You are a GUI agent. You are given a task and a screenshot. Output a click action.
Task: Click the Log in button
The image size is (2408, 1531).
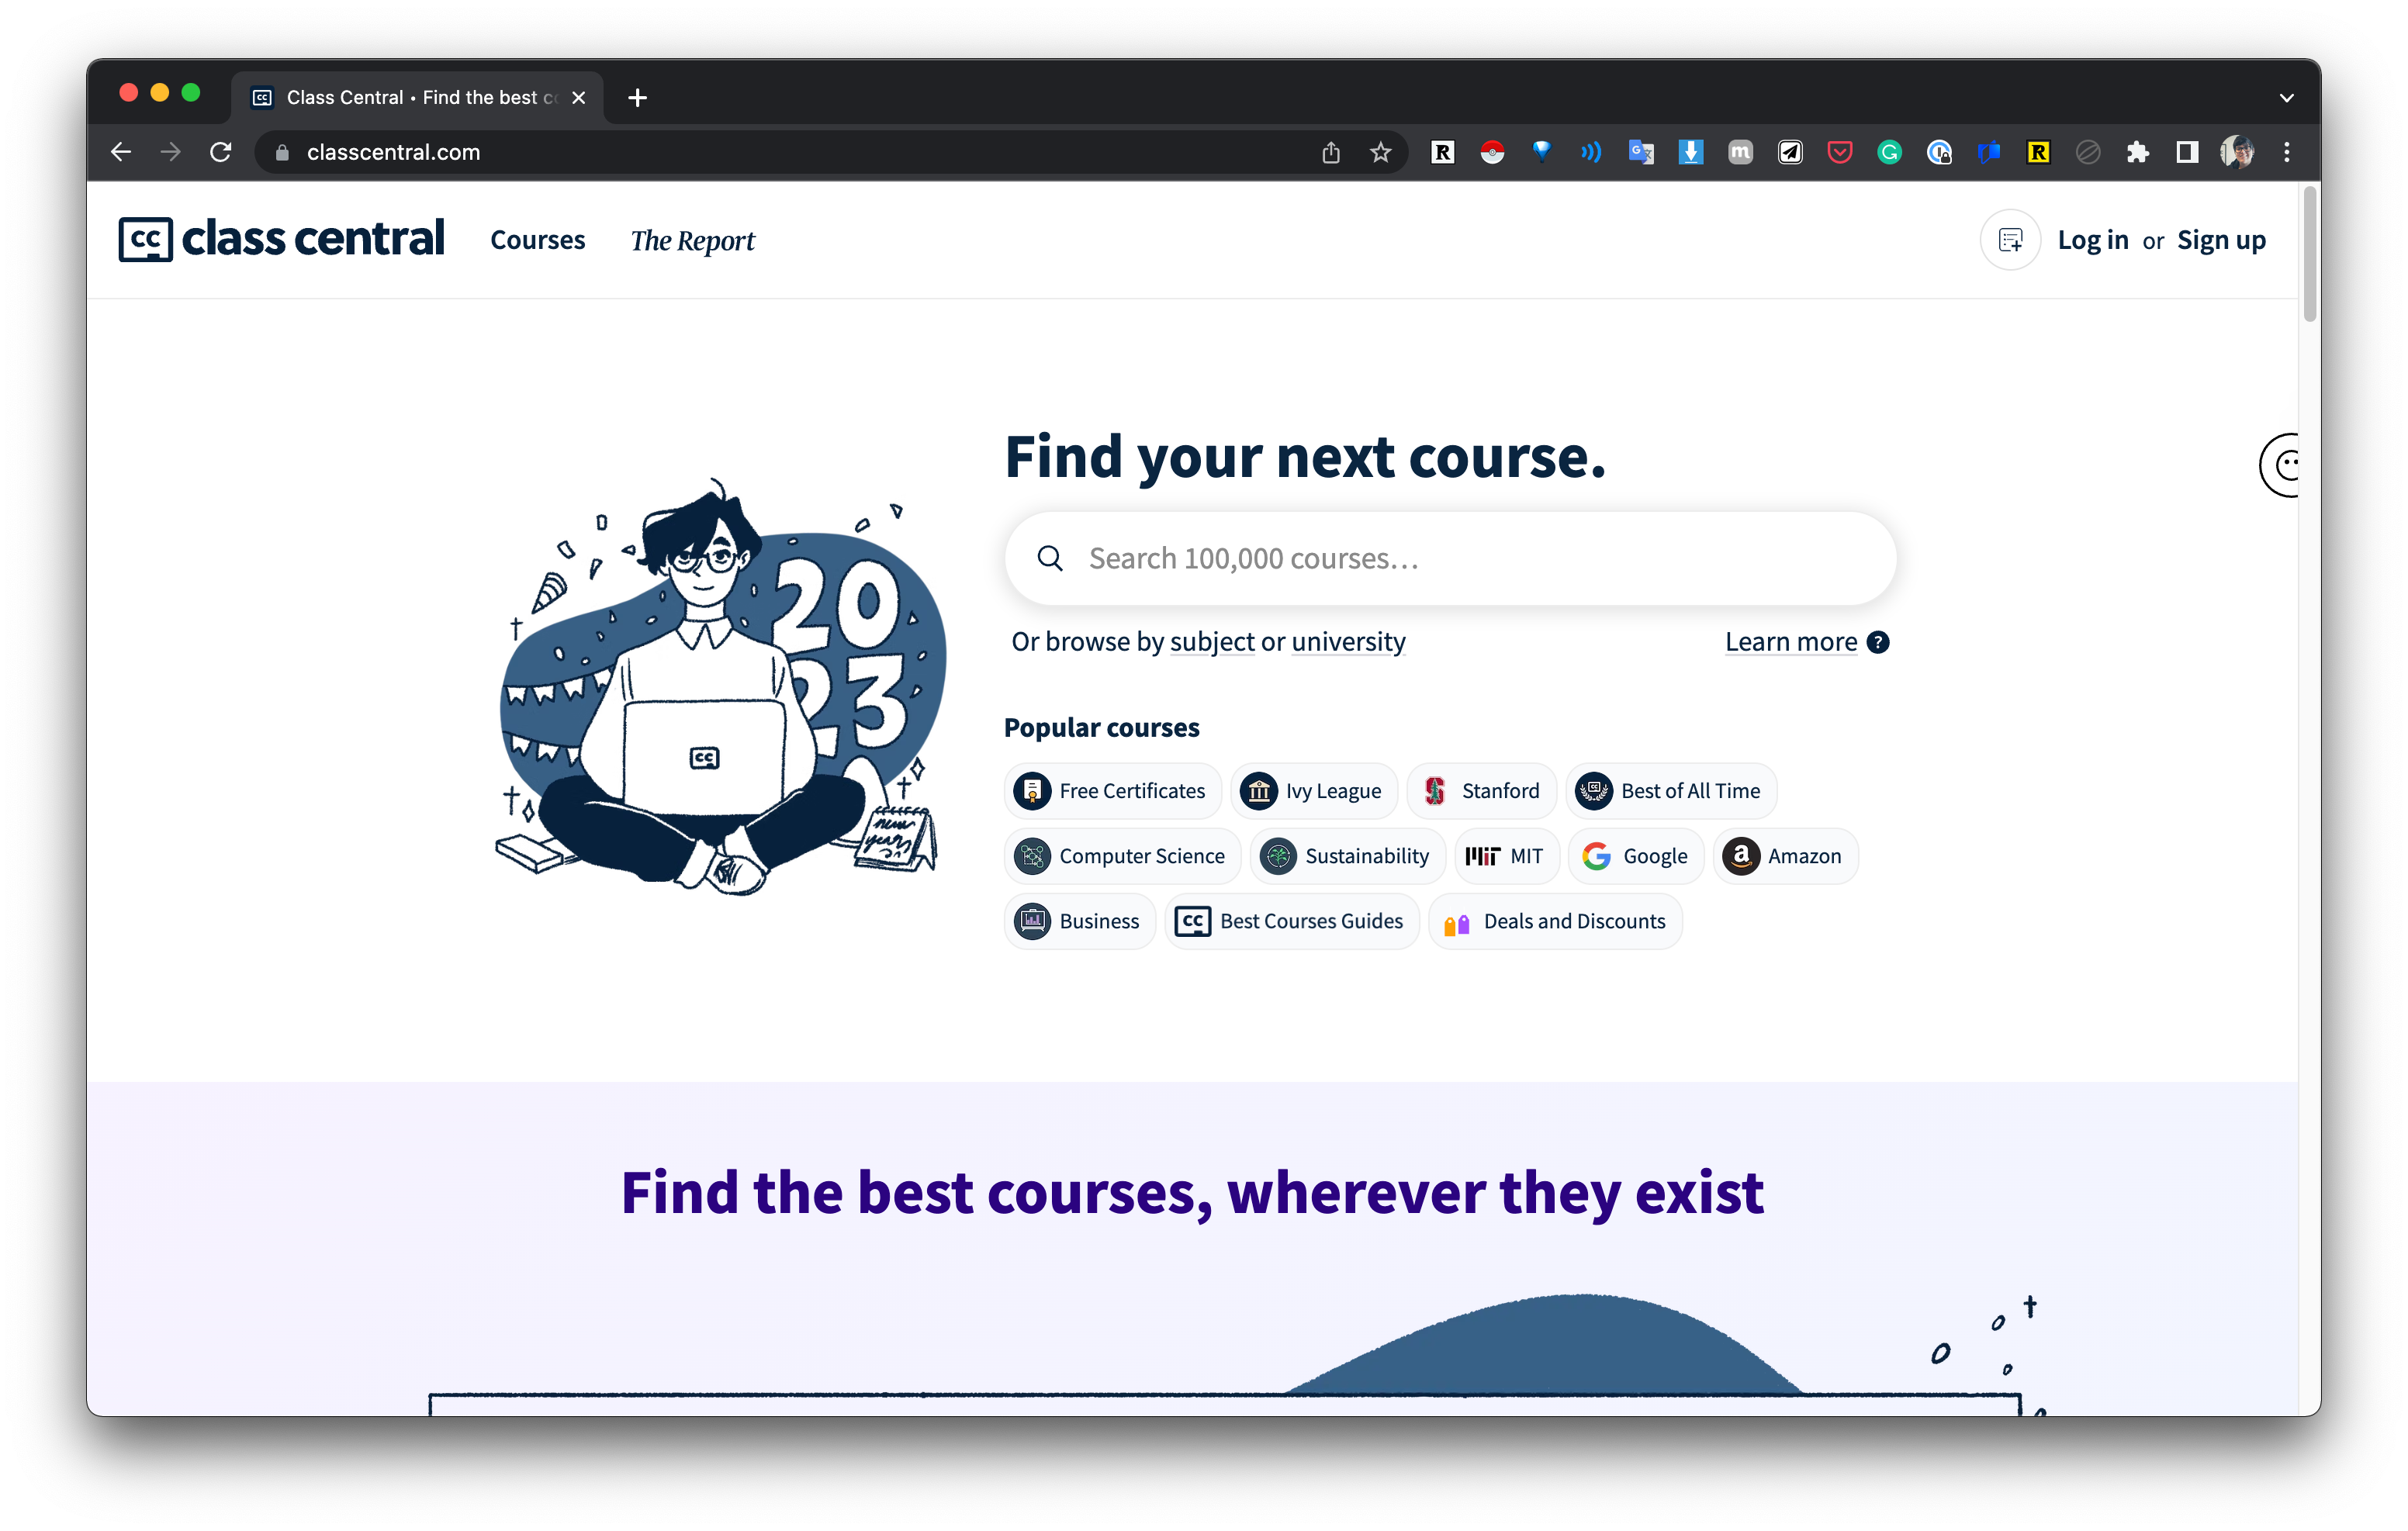(x=2092, y=240)
